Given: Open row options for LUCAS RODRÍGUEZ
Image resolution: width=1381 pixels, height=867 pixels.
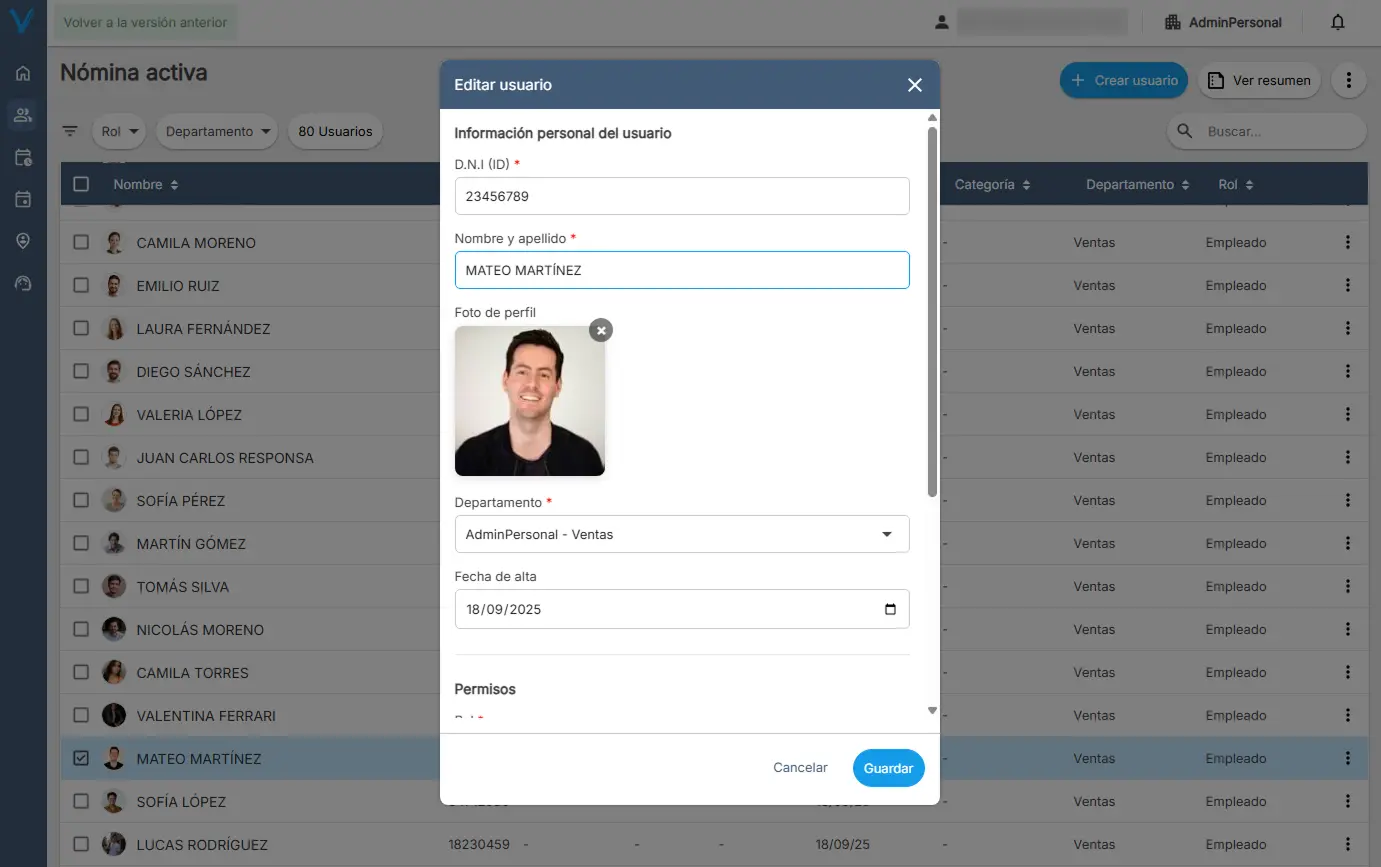Looking at the screenshot, I should 1348,844.
